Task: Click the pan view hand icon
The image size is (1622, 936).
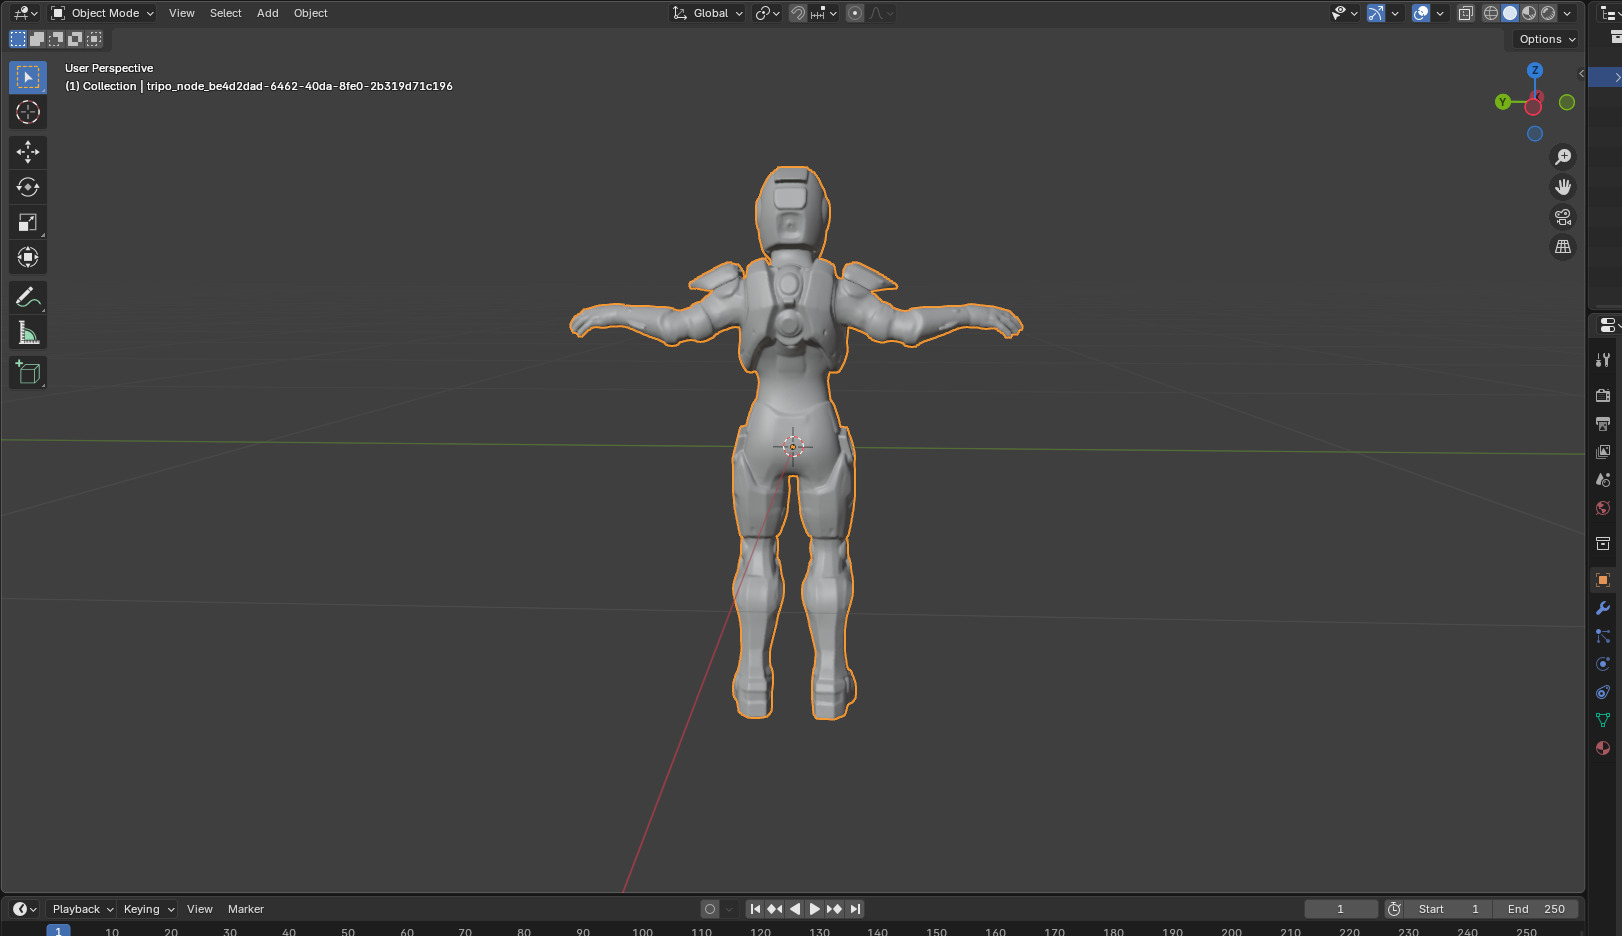Action: coord(1563,187)
